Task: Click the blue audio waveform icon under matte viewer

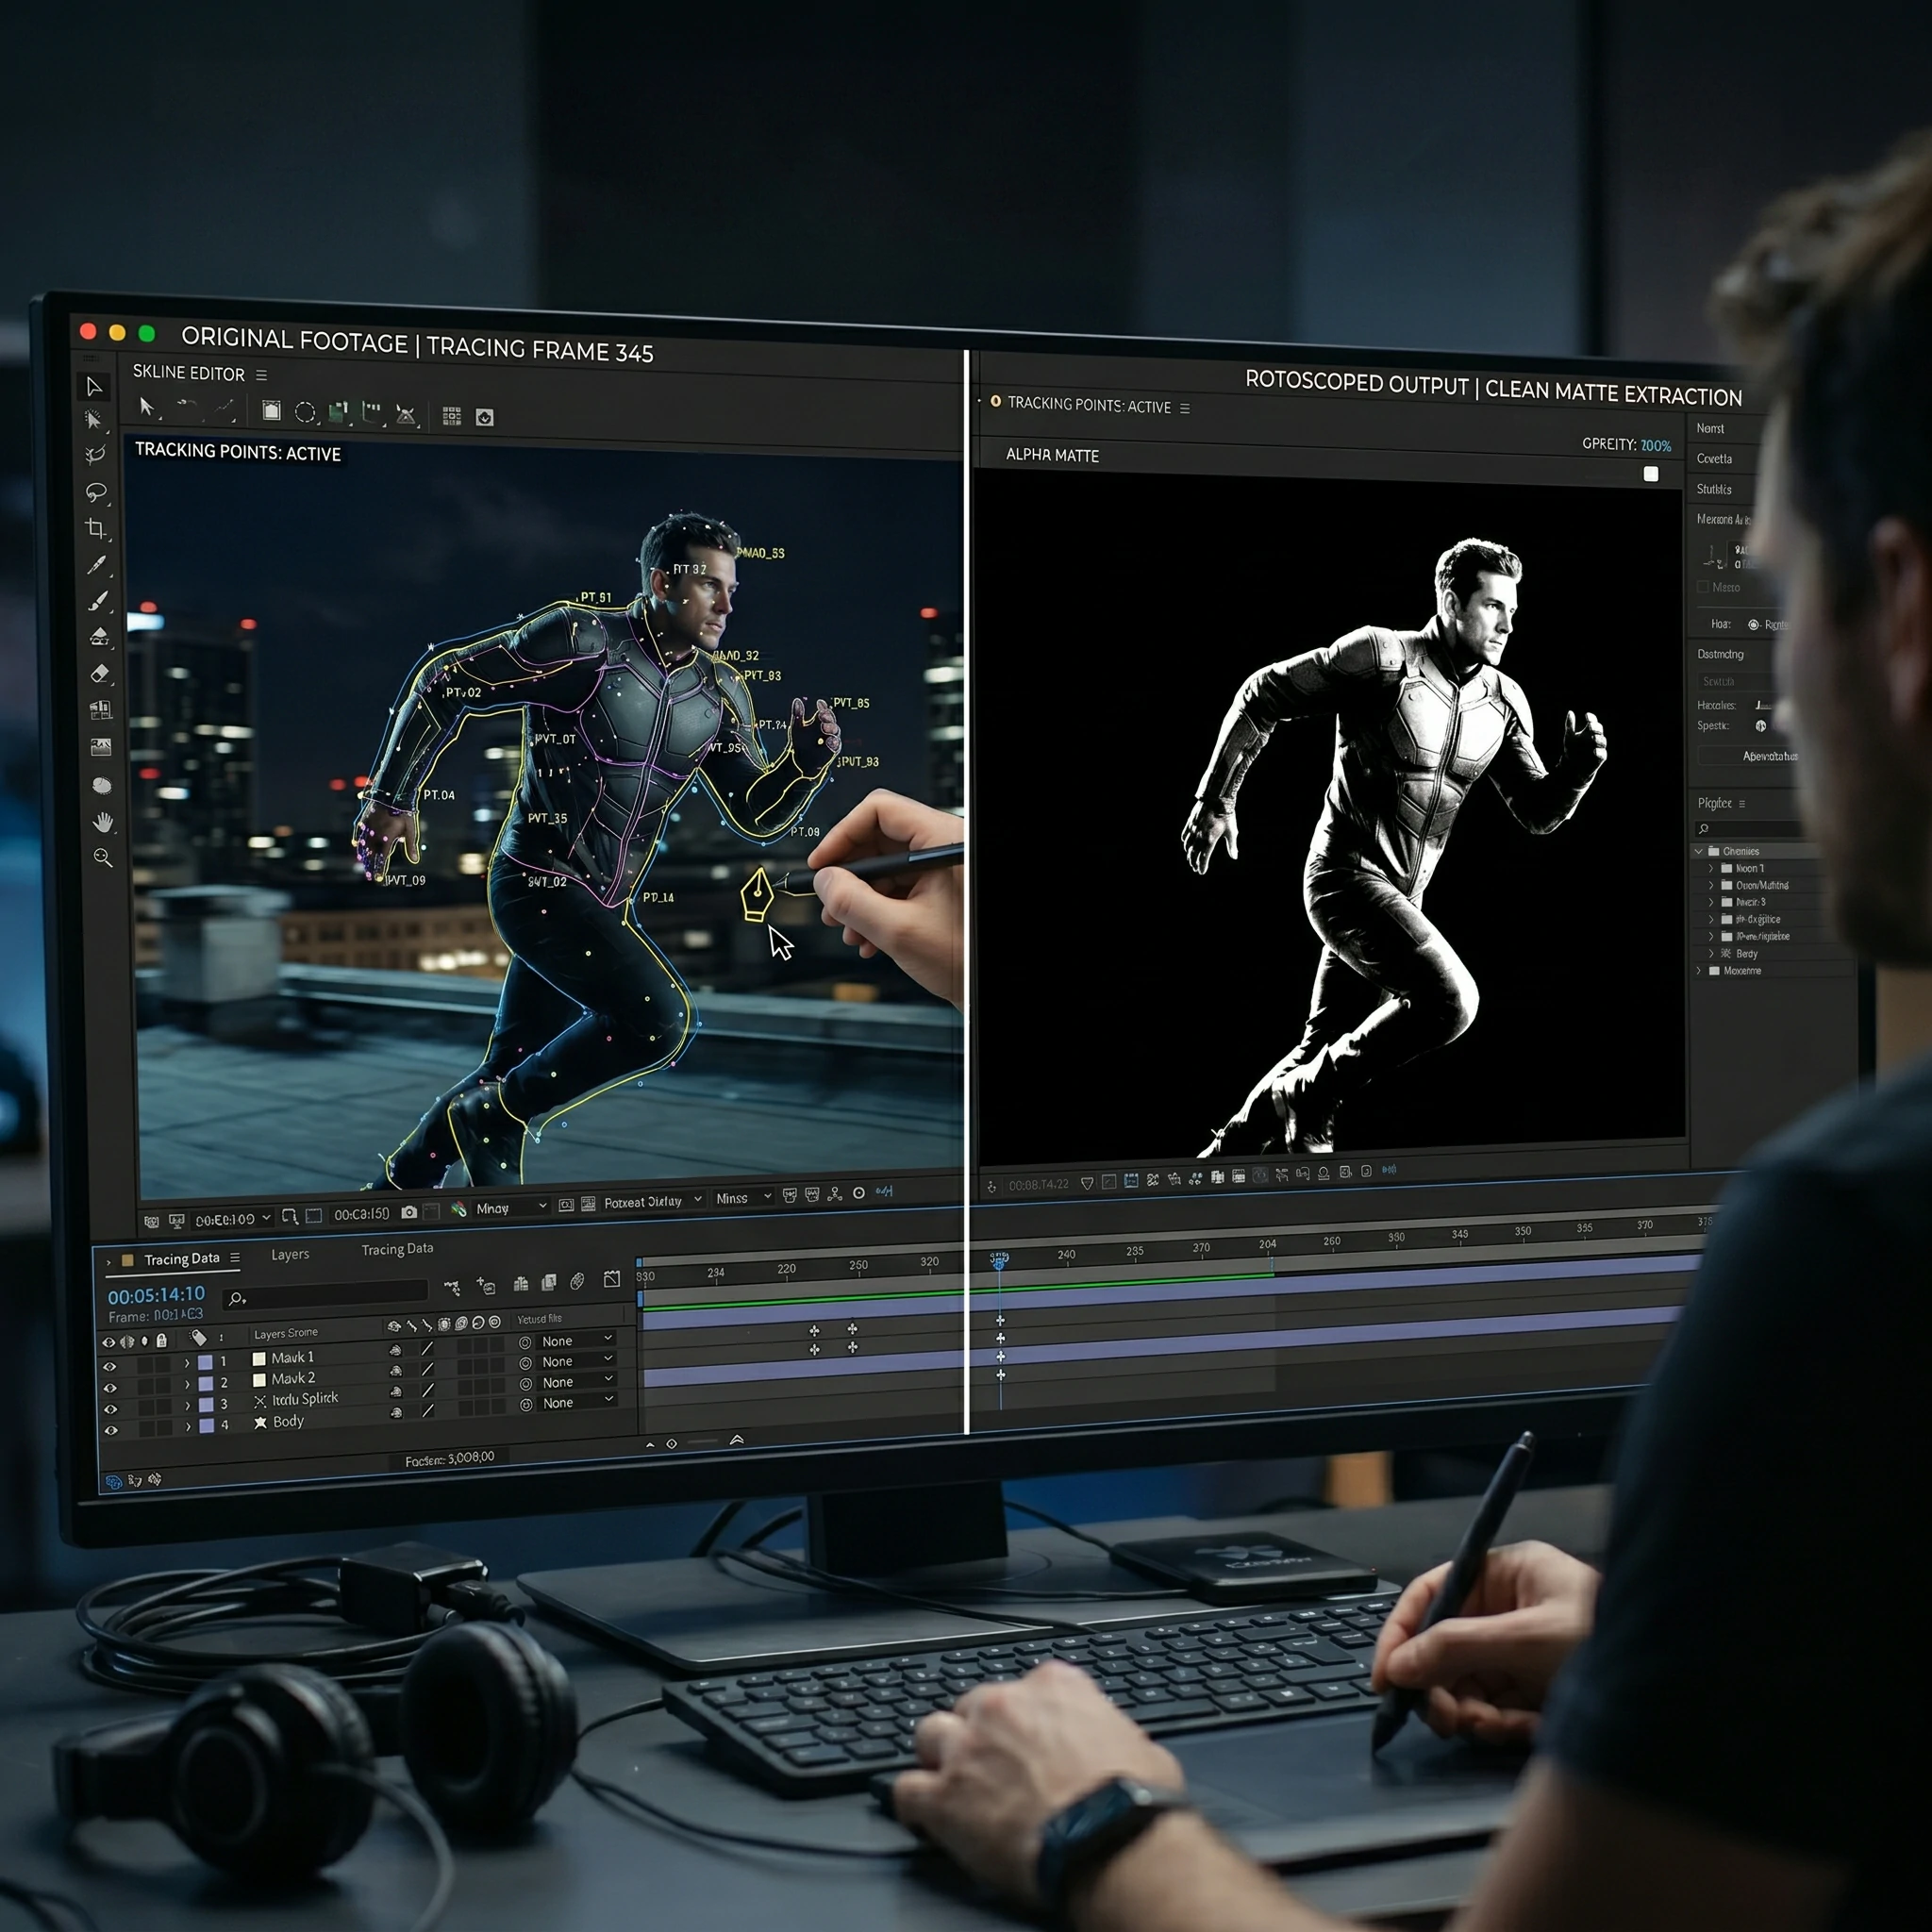Action: (1389, 1169)
